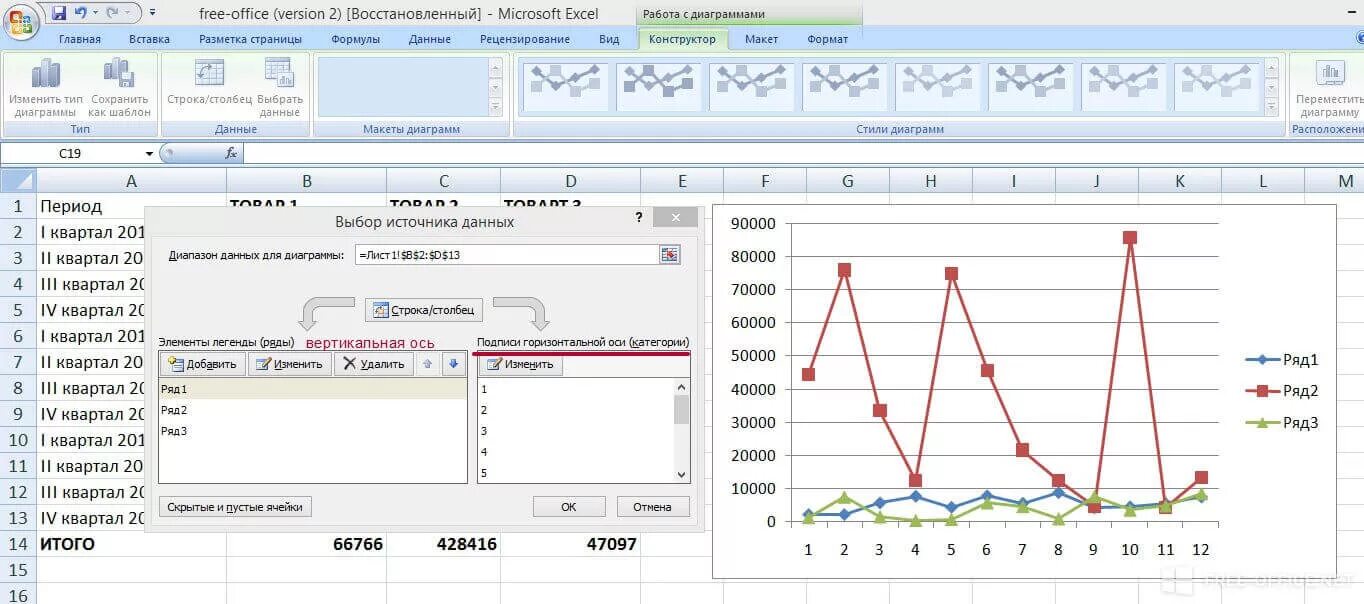Open dialog help question mark
1364x604 pixels.
[640, 218]
